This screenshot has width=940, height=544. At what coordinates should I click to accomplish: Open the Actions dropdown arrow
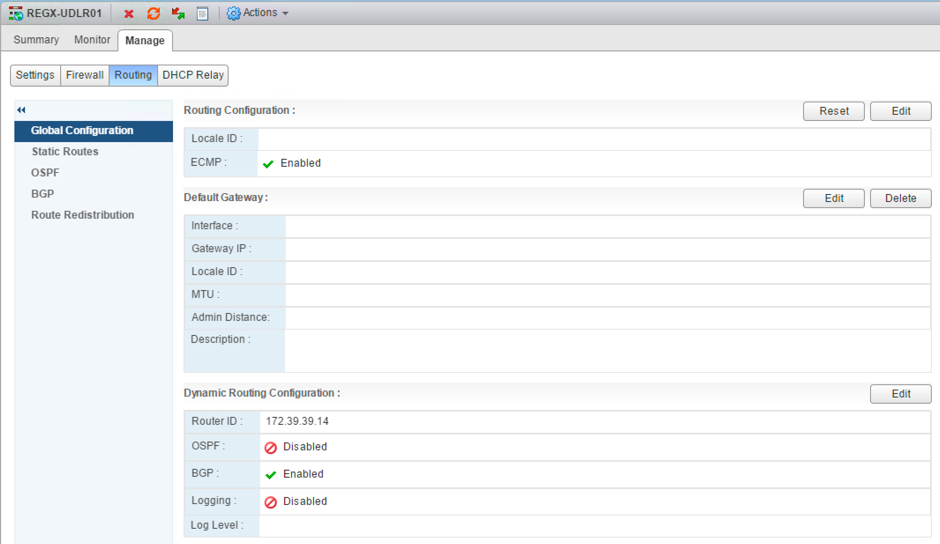pyautogui.click(x=285, y=14)
